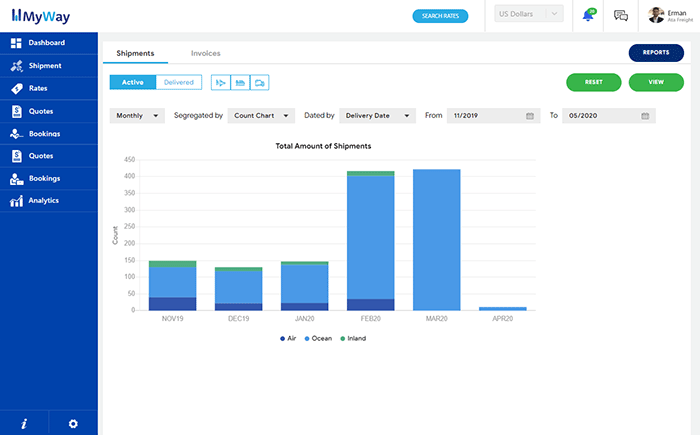Click the Rates tag icon

(x=17, y=88)
